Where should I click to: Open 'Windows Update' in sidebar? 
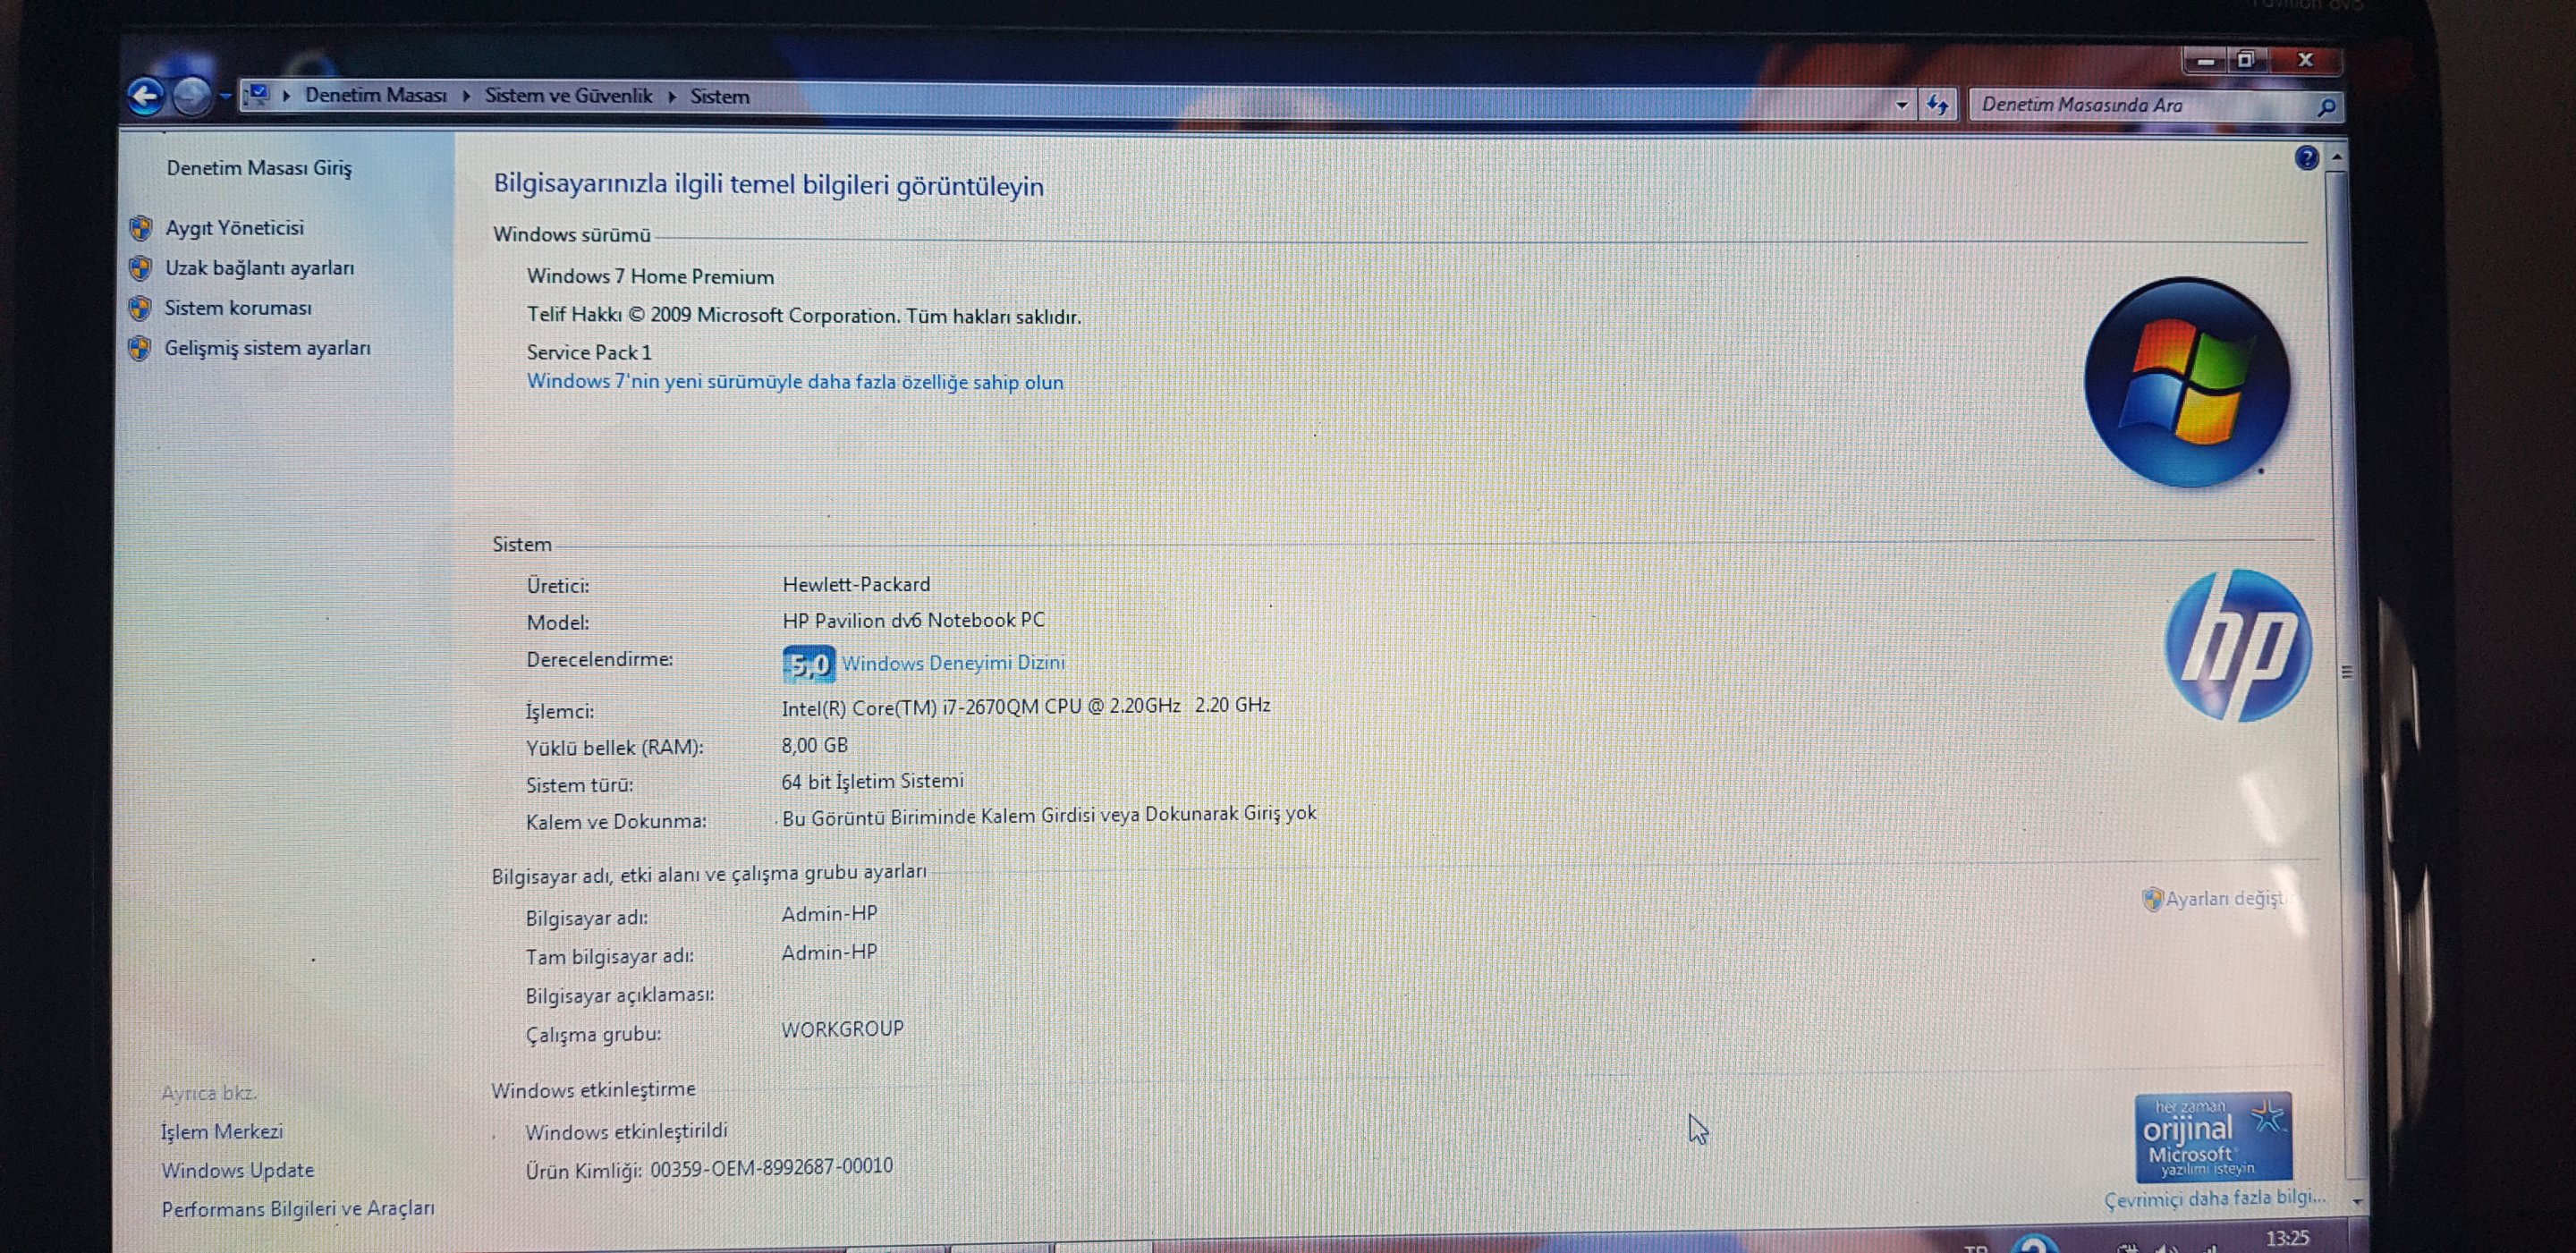point(238,1170)
